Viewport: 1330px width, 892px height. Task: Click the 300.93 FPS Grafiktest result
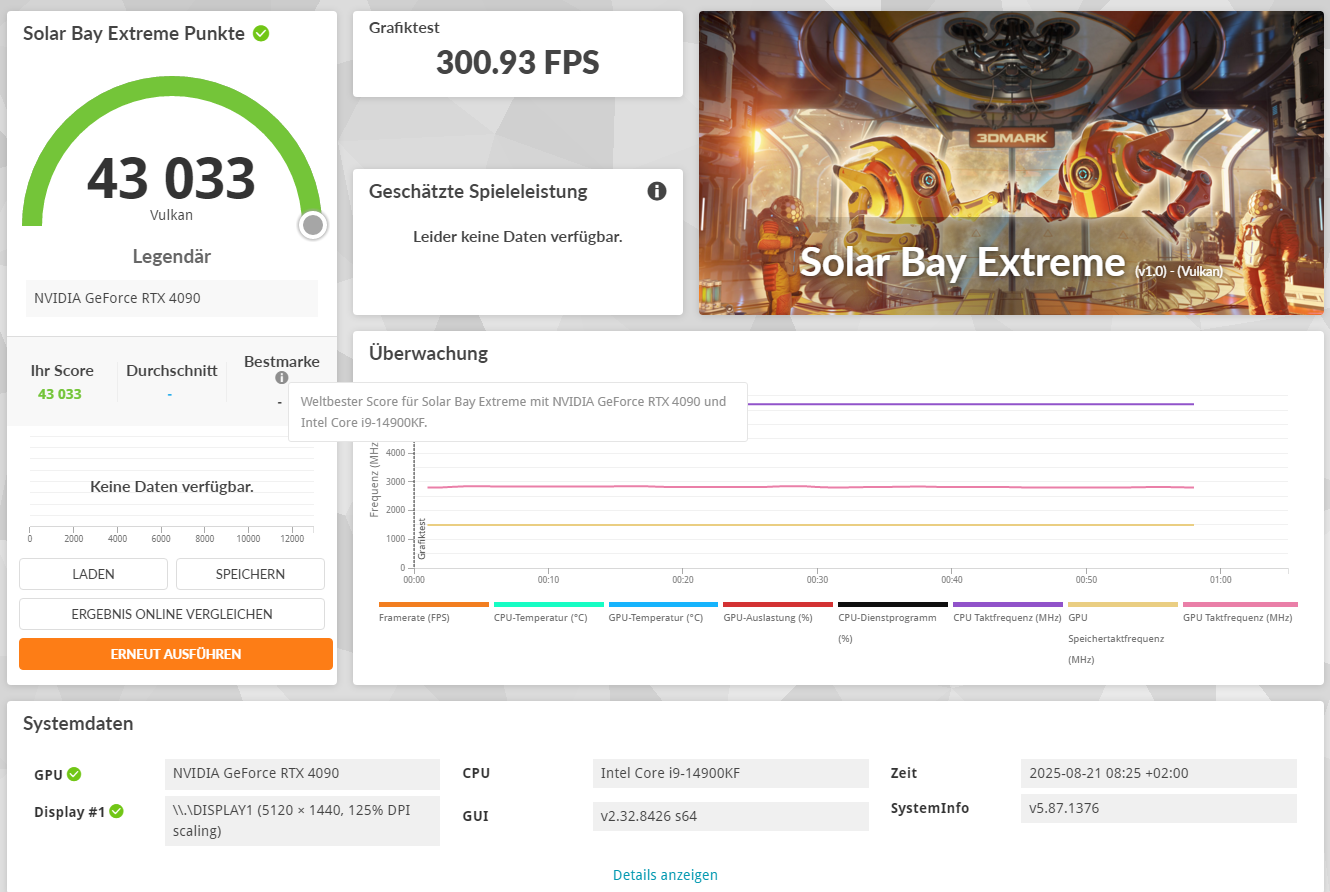[517, 63]
